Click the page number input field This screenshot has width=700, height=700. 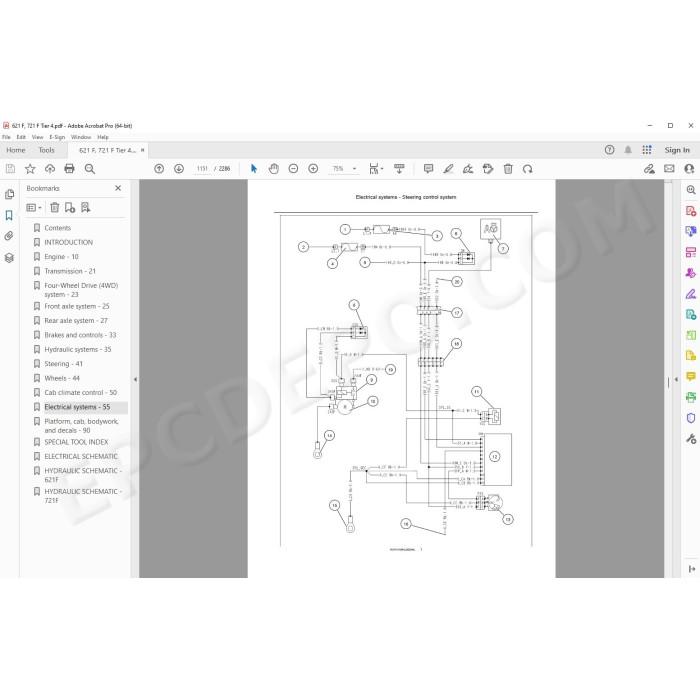(202, 169)
